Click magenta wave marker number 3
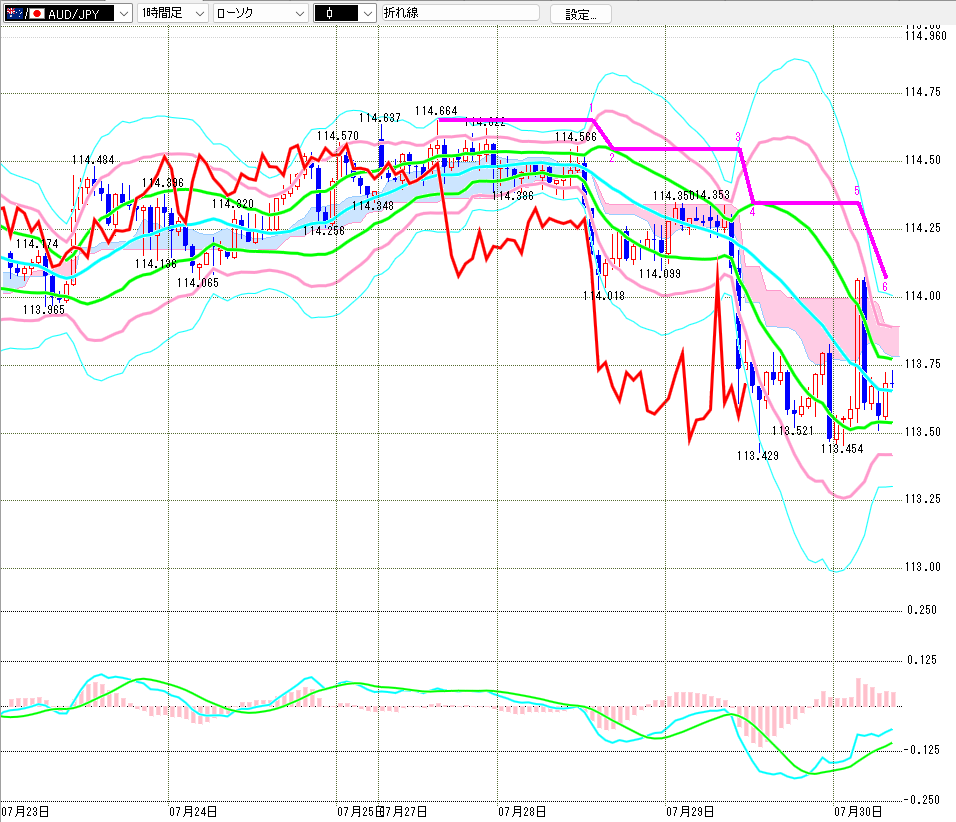956x822 pixels. click(738, 137)
